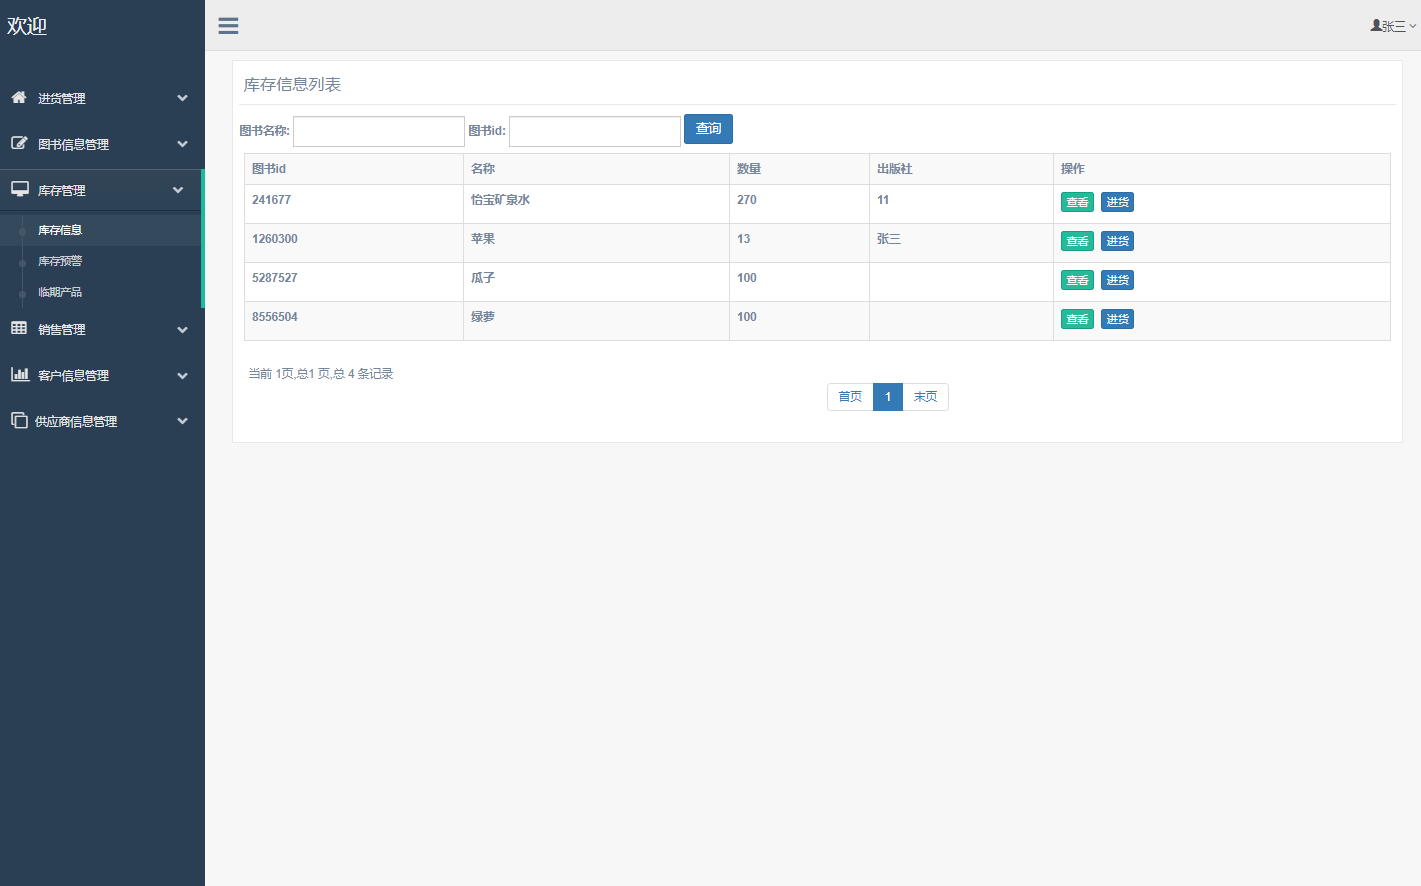Click the table icon beside 销售管理
The image size is (1421, 886).
point(19,328)
